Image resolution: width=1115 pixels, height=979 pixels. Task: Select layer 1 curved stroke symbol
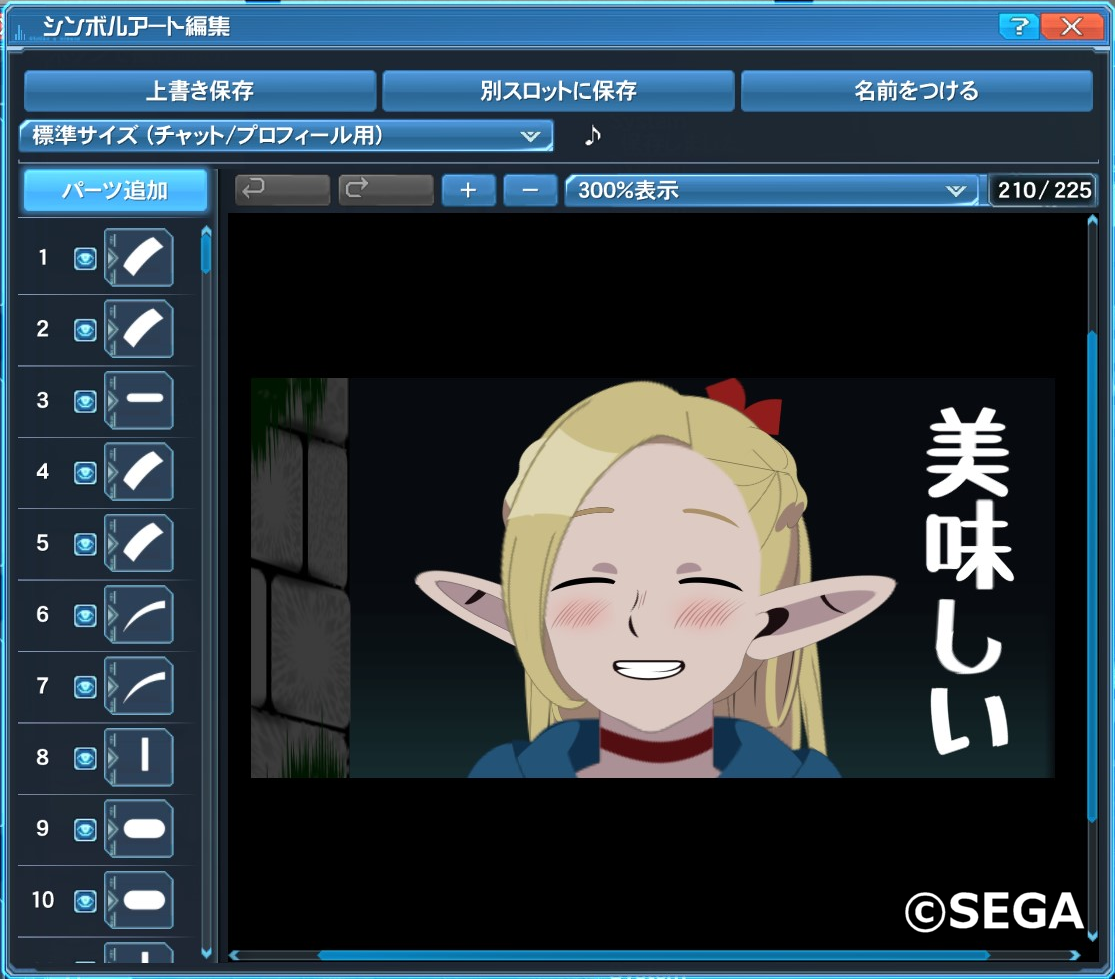[x=139, y=257]
